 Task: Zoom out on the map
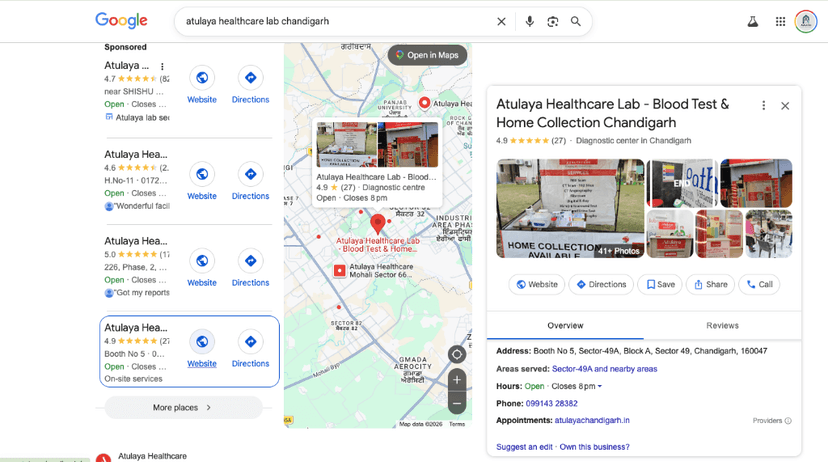tap(457, 403)
